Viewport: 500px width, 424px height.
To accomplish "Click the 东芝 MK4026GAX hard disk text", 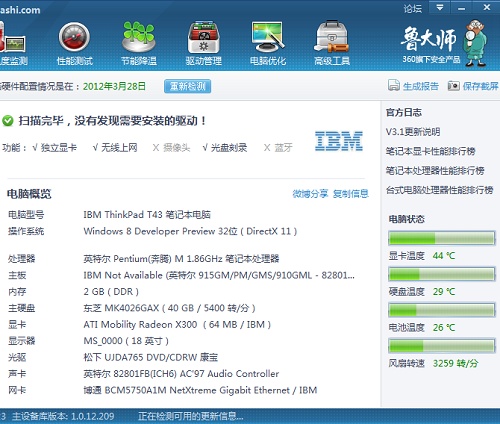I will [169, 308].
